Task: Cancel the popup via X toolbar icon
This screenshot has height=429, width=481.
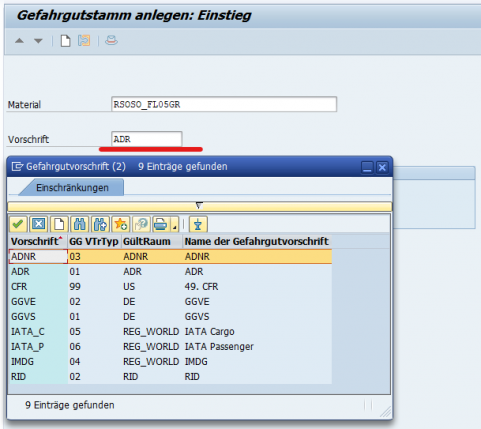Action: (x=38, y=224)
